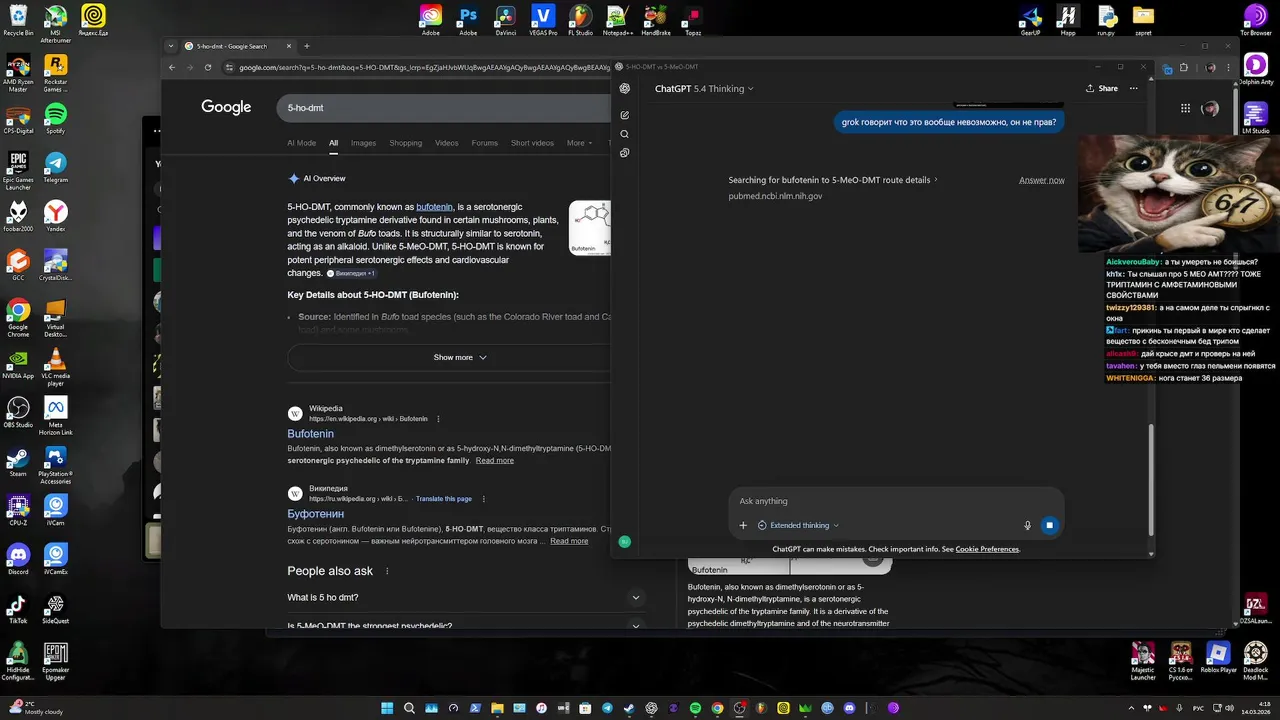The height and width of the screenshot is (720, 1280).
Task: Open the Extended thinking dropdown
Action: [798, 525]
